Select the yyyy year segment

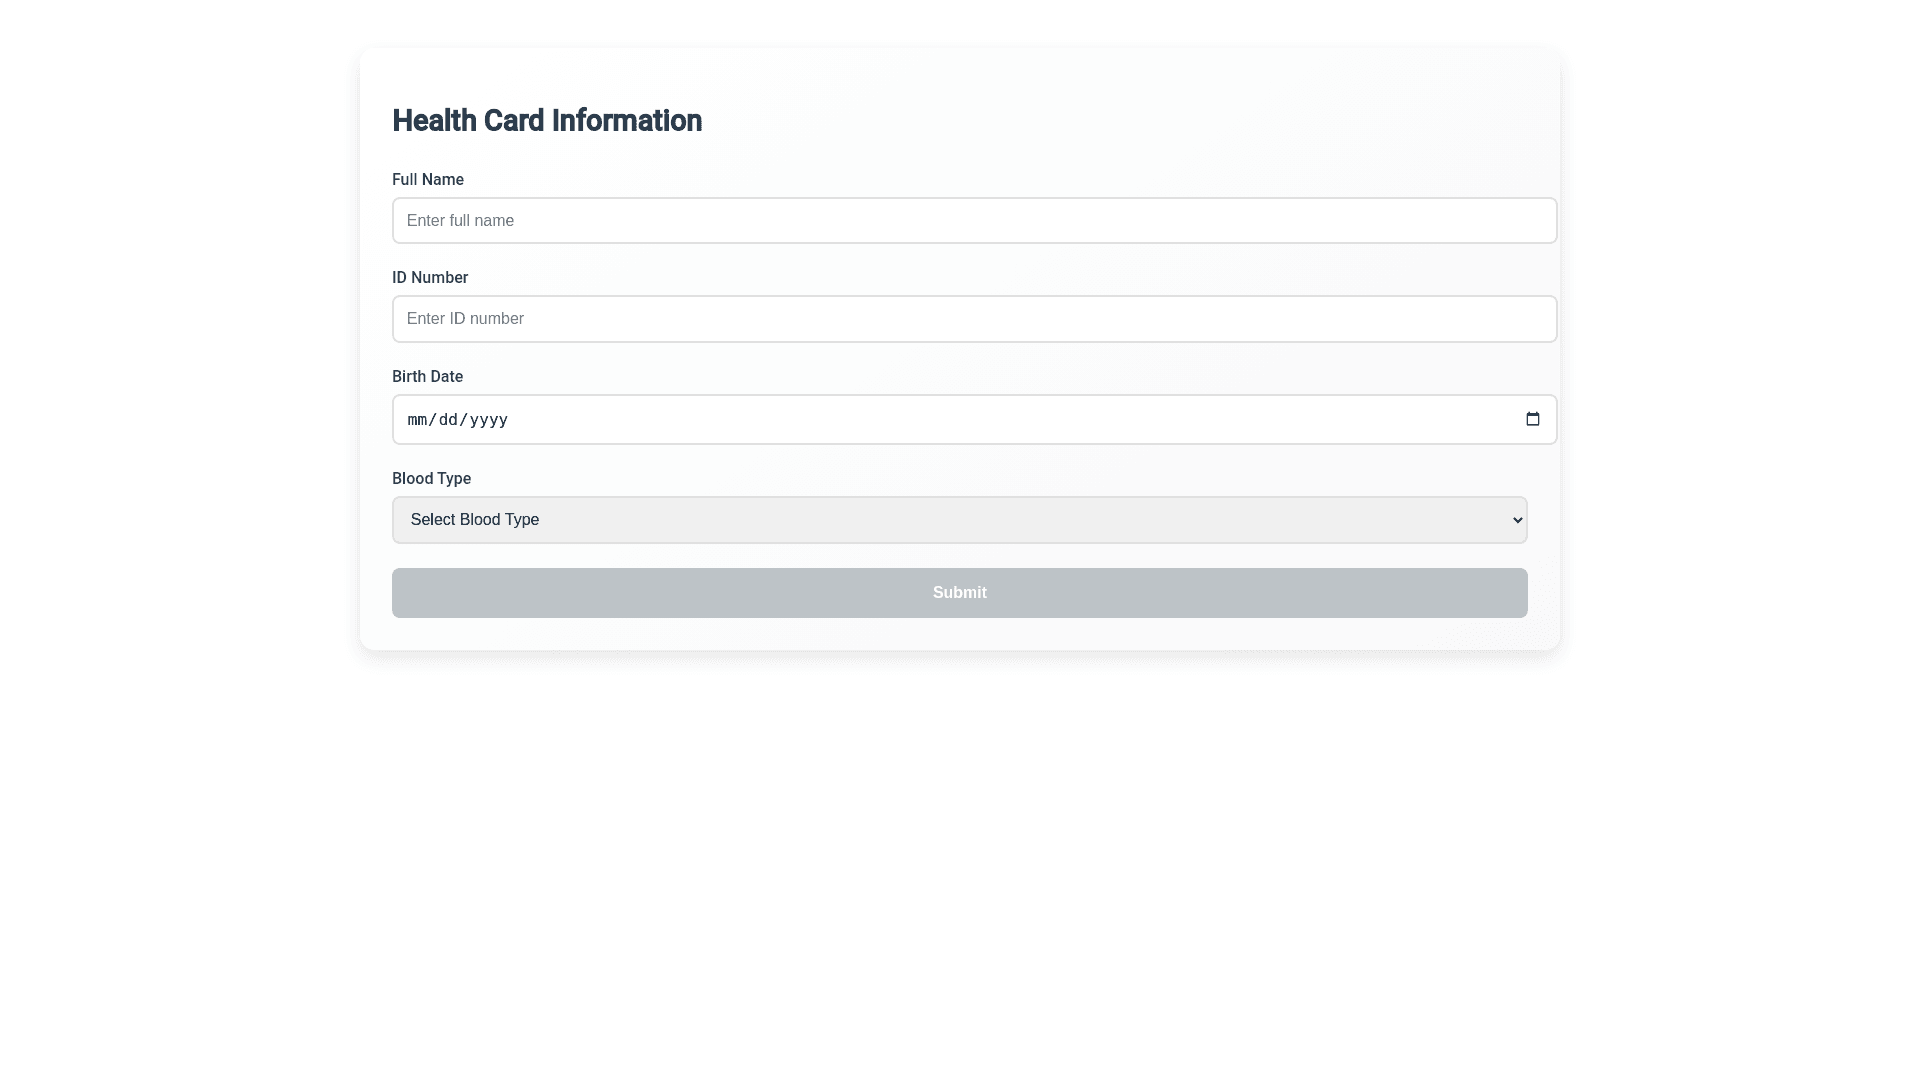(488, 420)
